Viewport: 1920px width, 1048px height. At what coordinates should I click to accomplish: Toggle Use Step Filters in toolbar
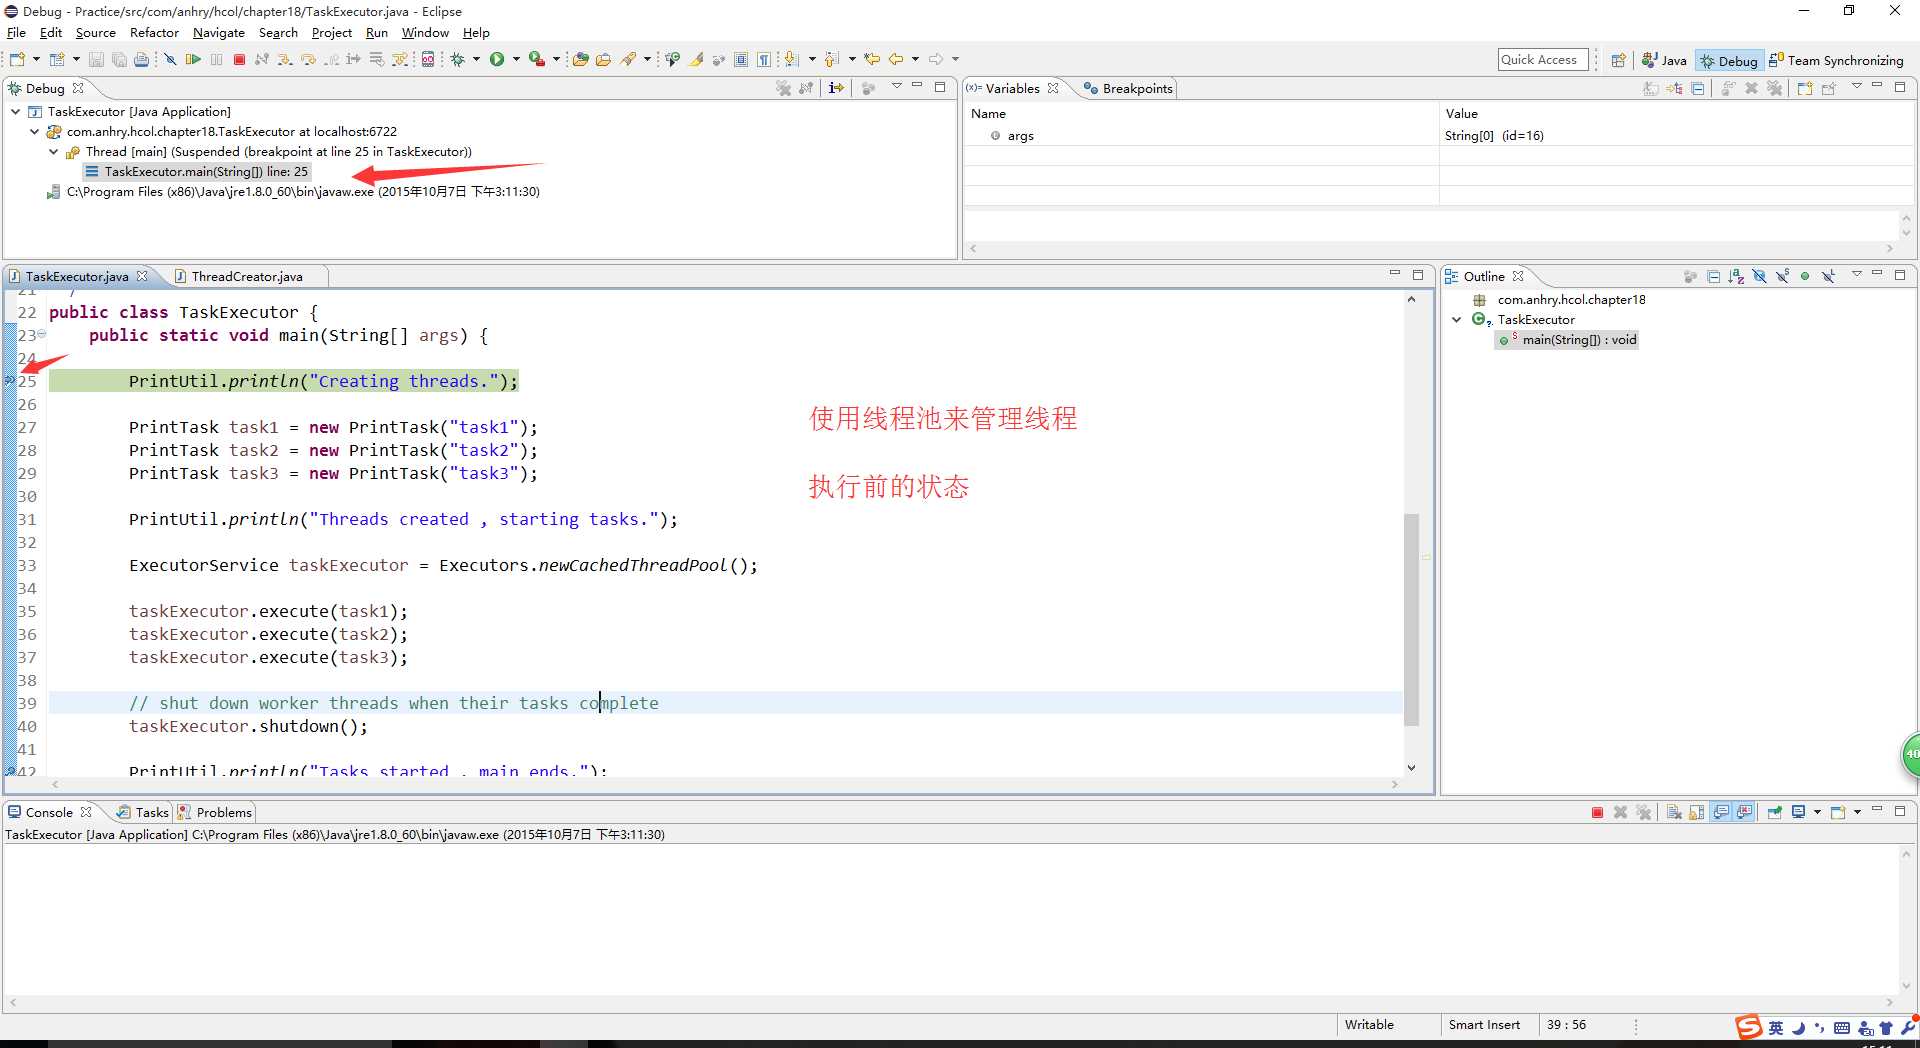400,59
